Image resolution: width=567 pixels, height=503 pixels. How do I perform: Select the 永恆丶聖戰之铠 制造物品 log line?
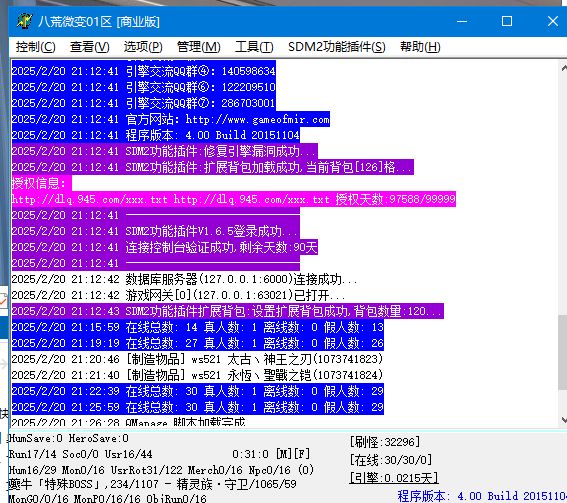[x=197, y=375]
